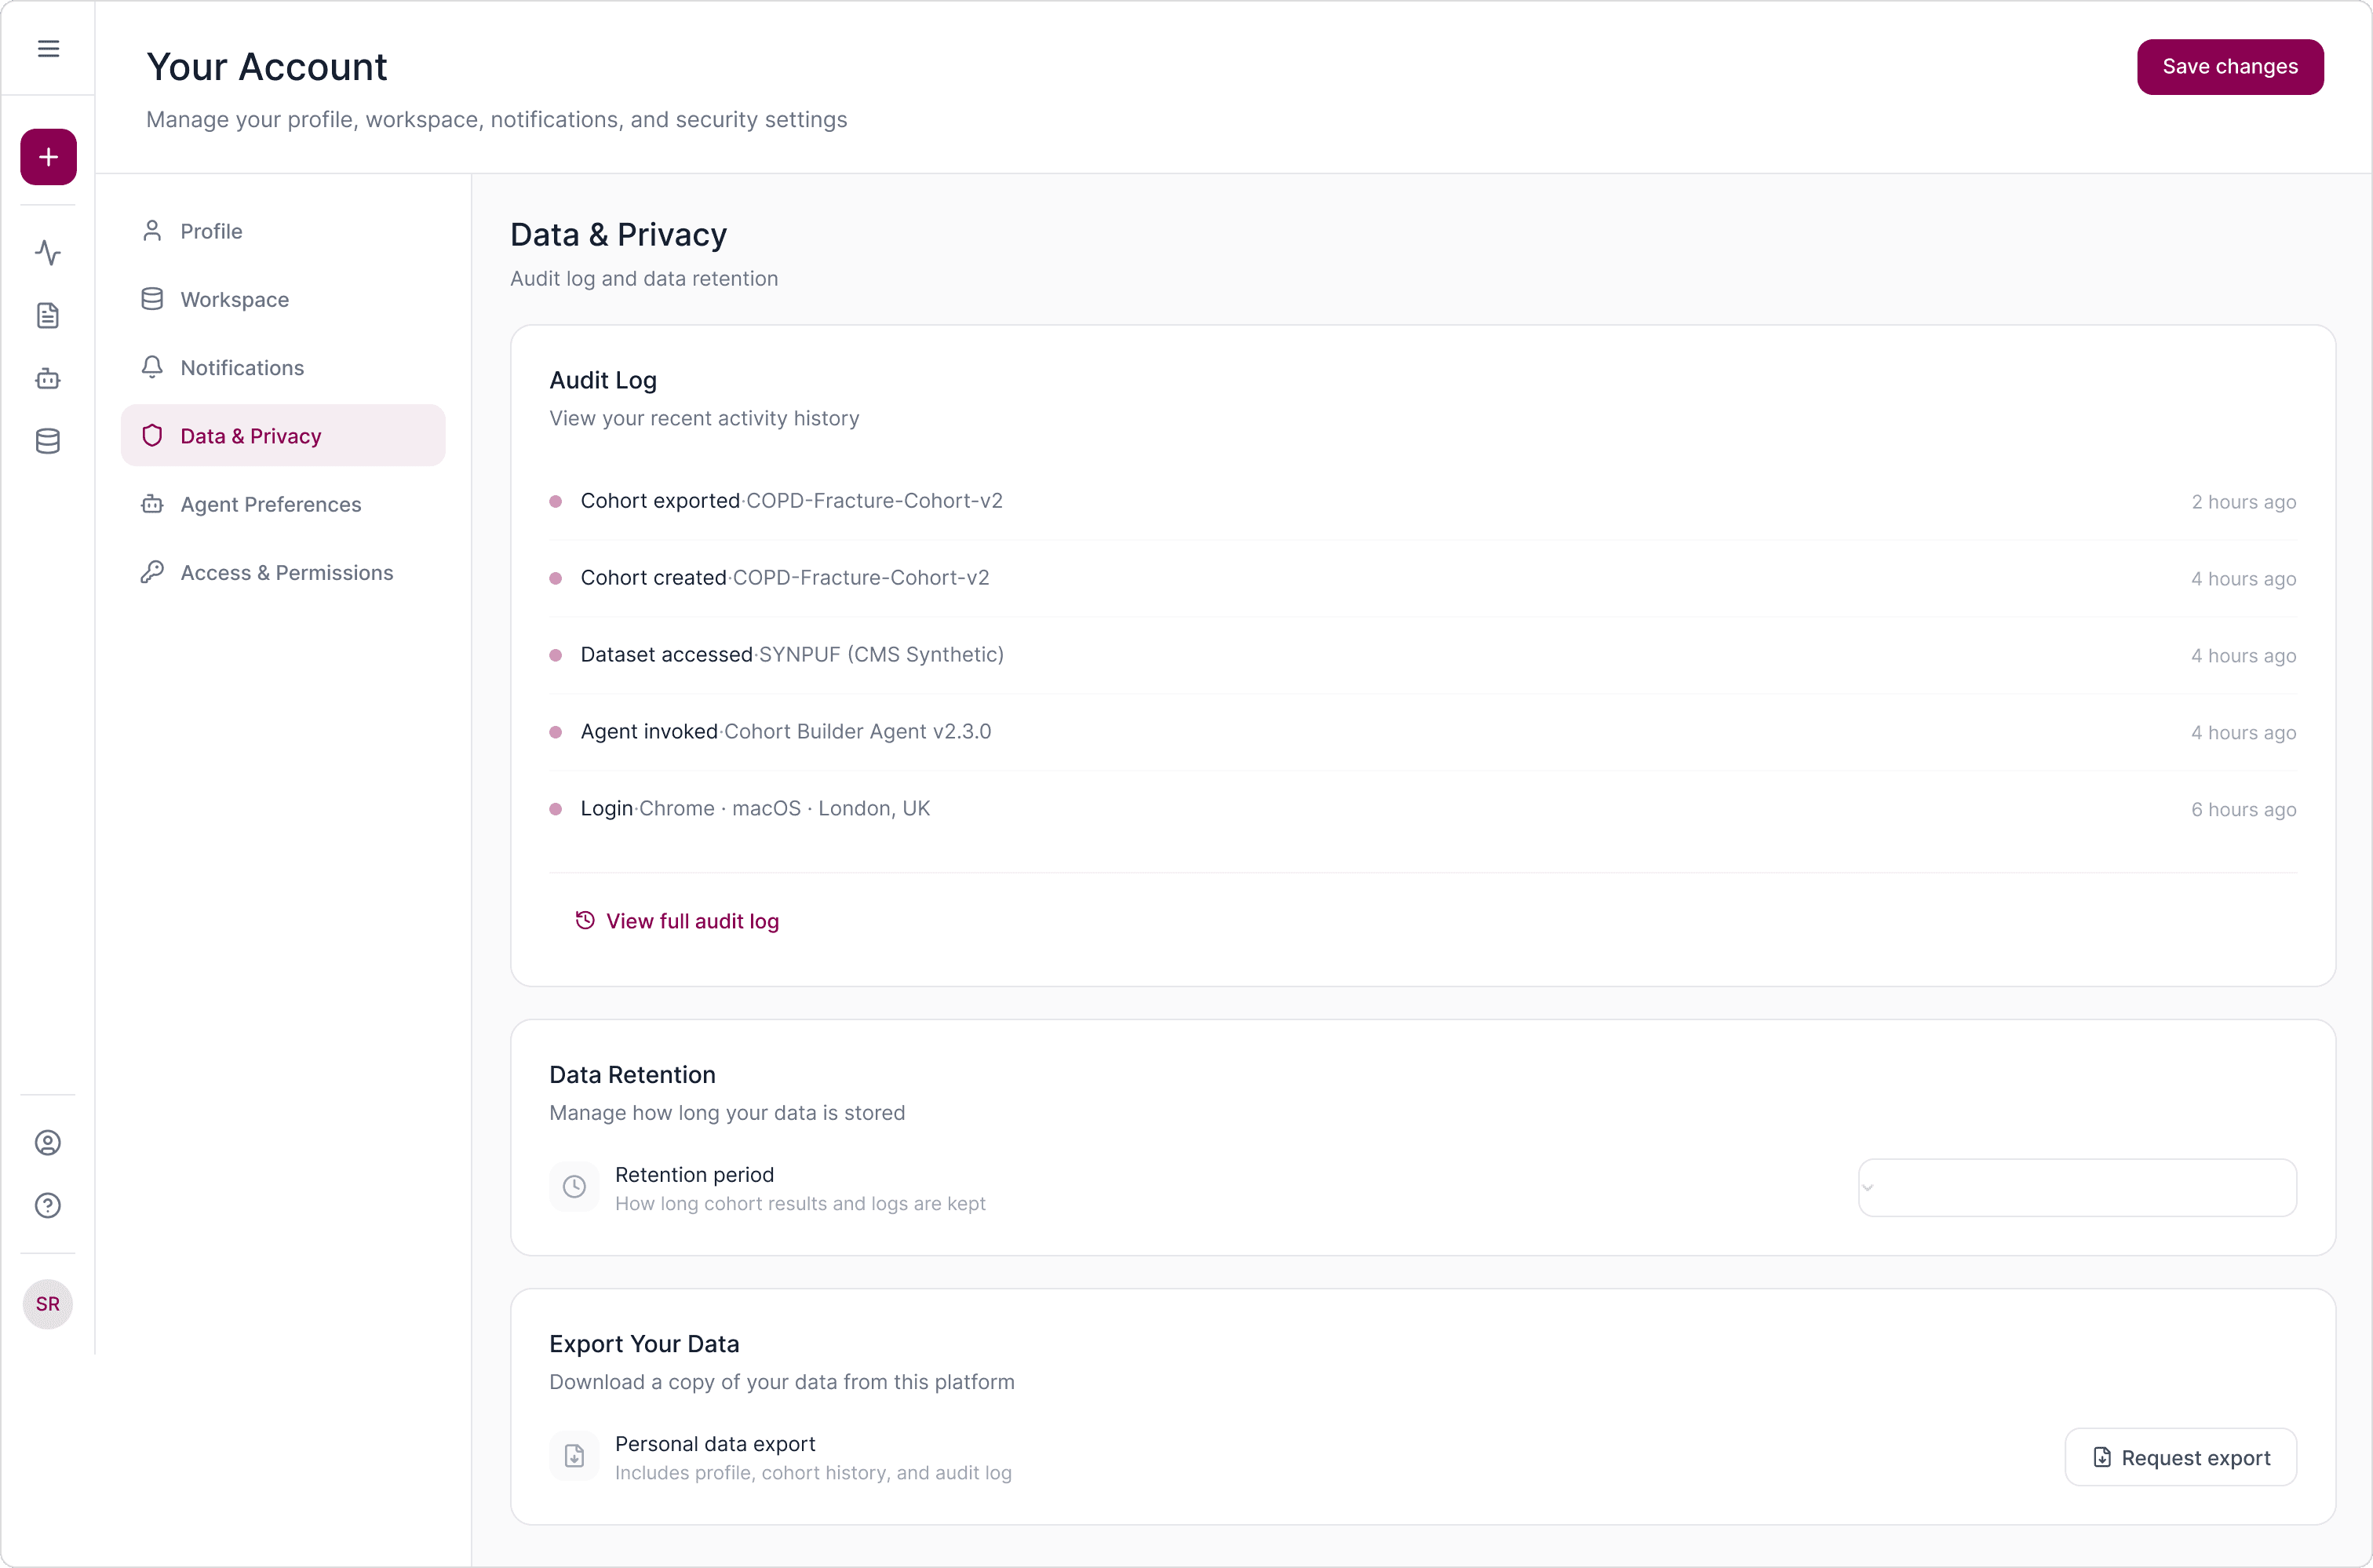
Task: Click the Save changes button
Action: (2230, 67)
